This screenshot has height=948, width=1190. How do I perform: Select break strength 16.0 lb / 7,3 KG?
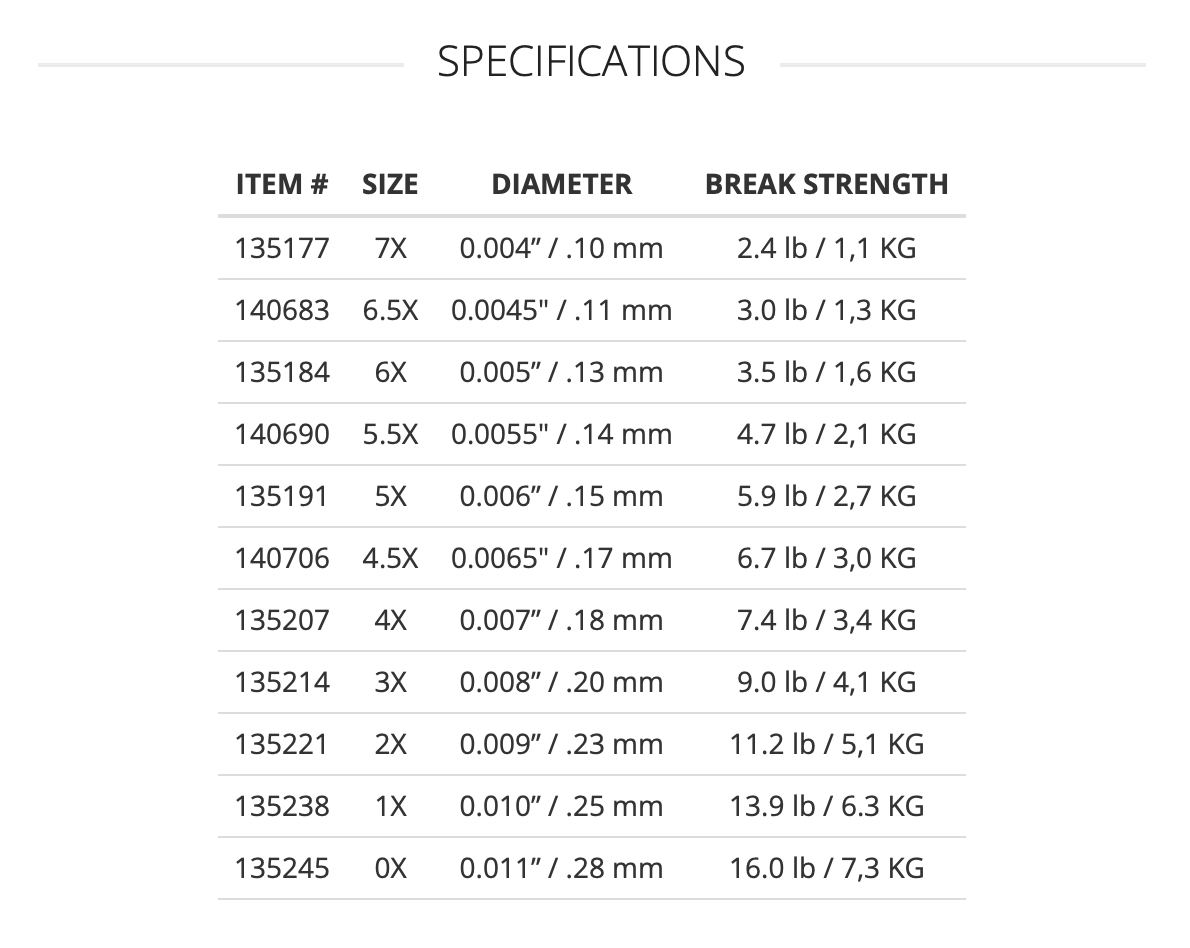(826, 868)
